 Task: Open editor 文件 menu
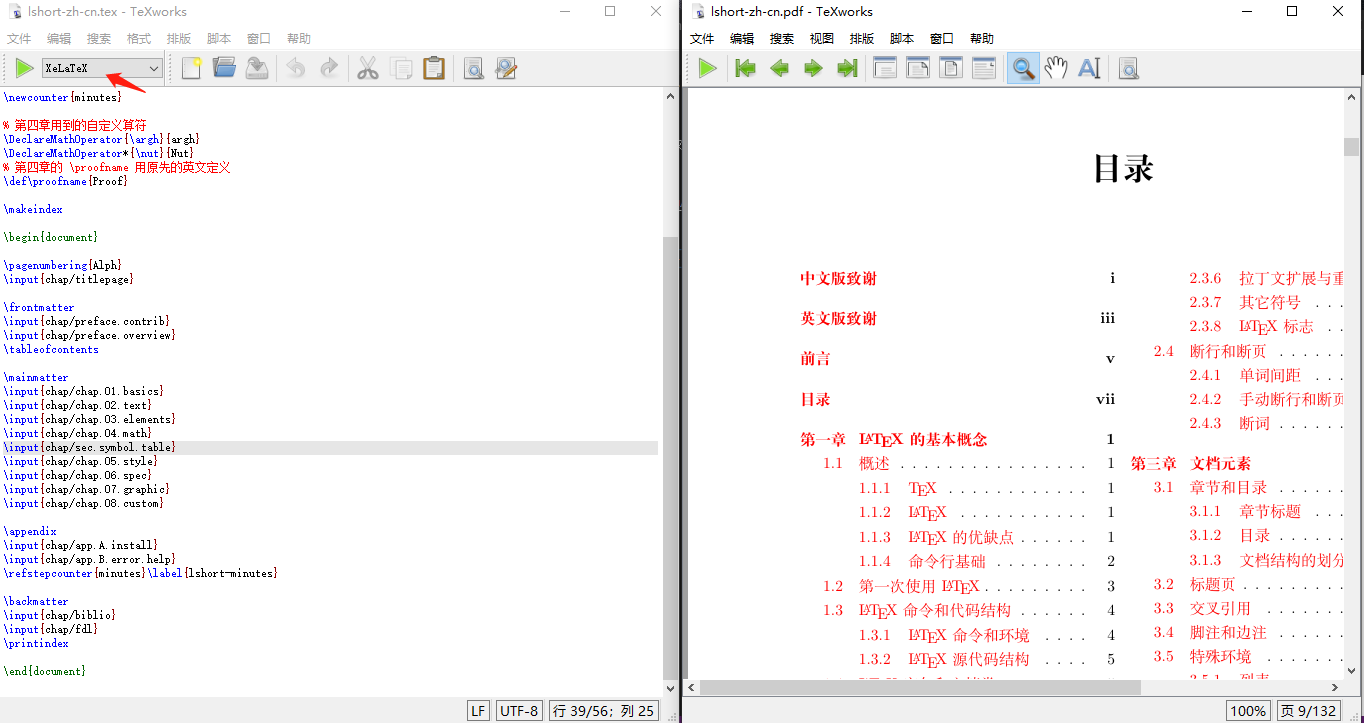(x=19, y=39)
